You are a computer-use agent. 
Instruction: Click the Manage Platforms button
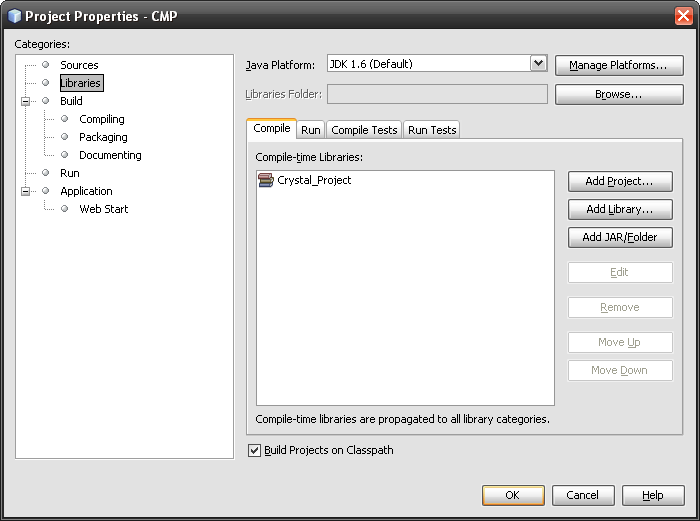pyautogui.click(x=619, y=65)
